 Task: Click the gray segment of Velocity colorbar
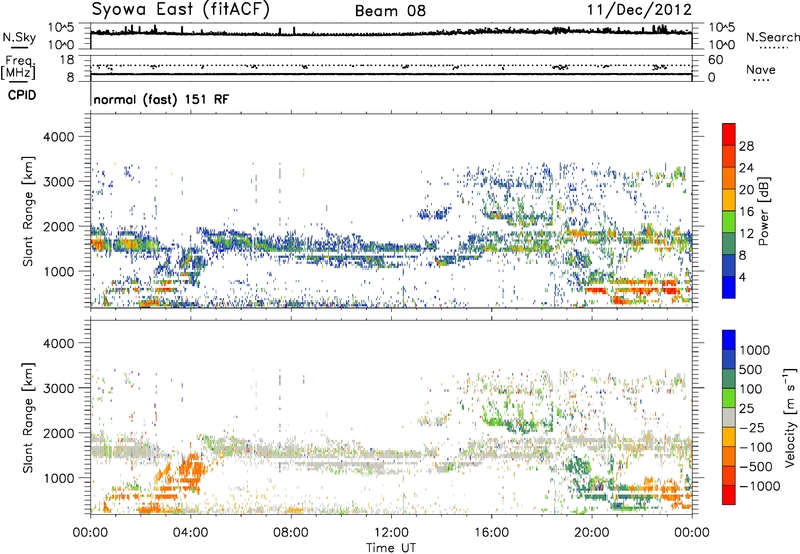(729, 417)
